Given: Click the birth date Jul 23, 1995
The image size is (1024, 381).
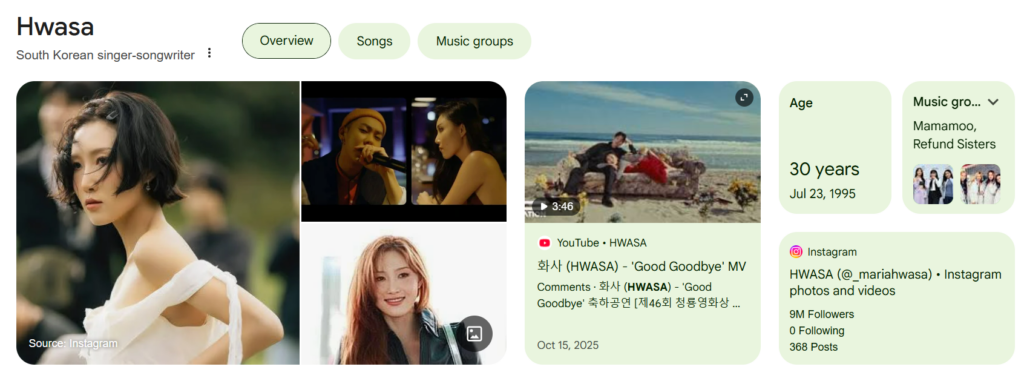Looking at the screenshot, I should point(822,194).
